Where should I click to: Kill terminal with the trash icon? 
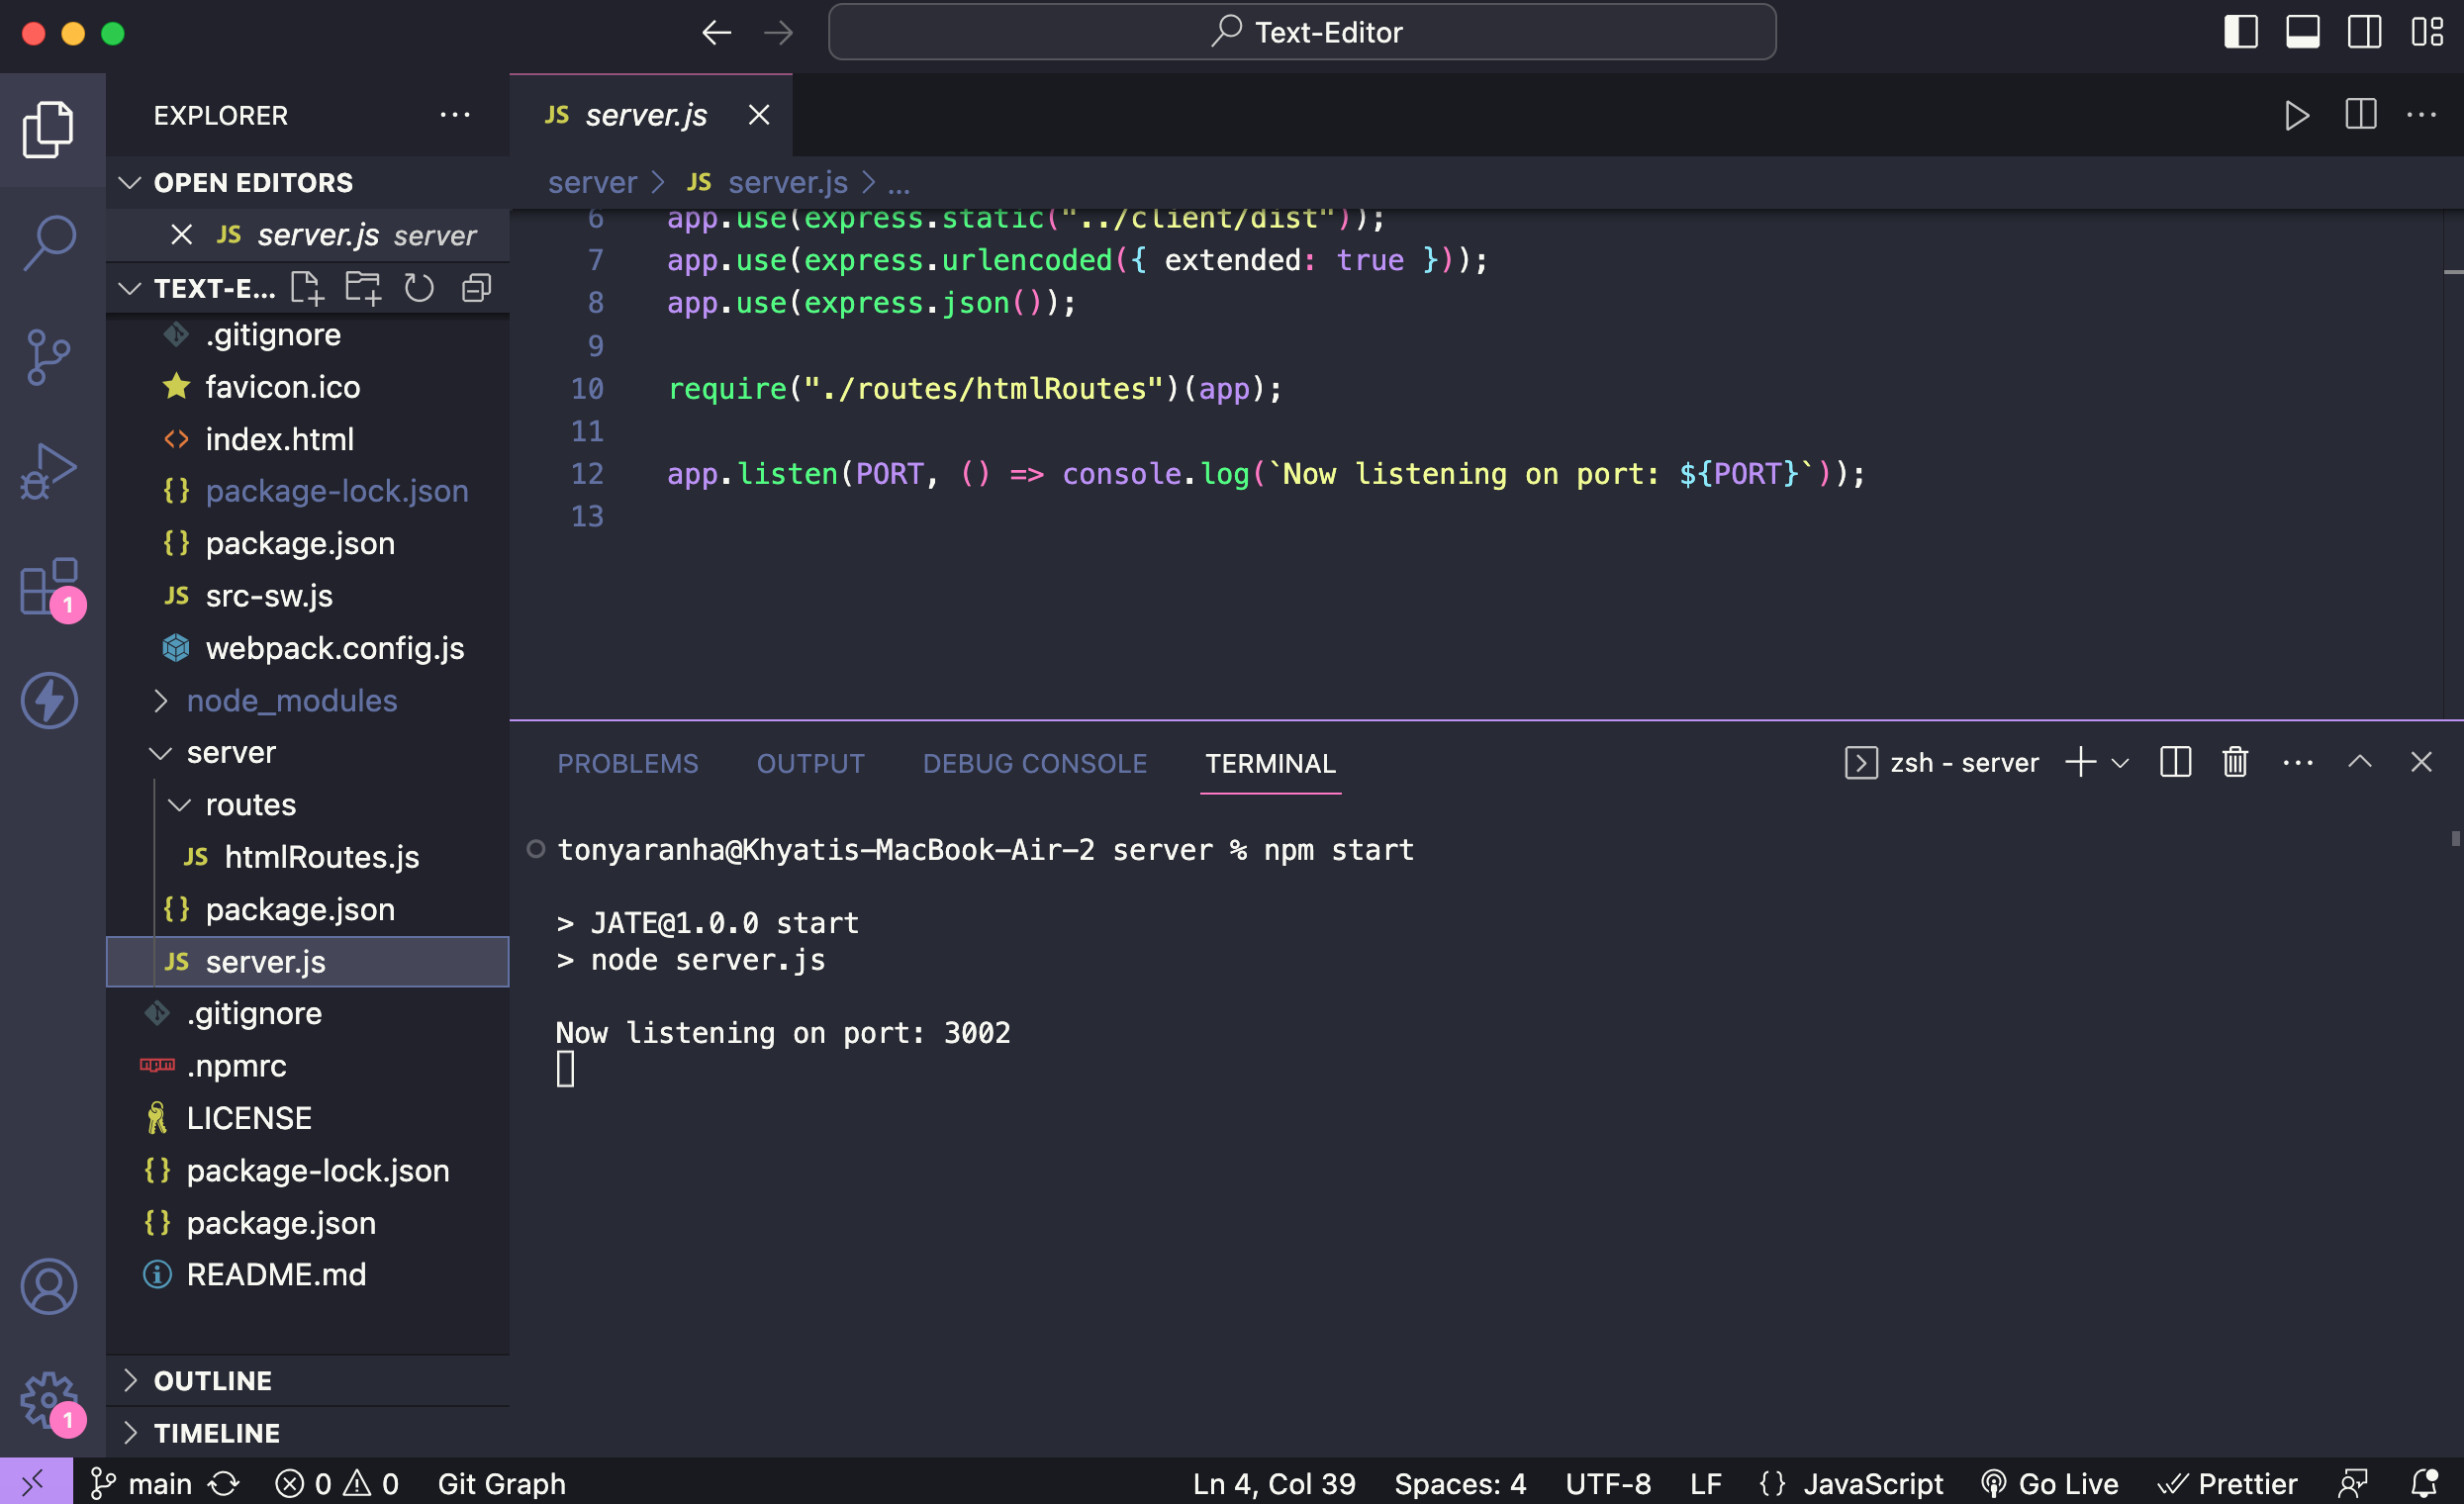(2235, 763)
